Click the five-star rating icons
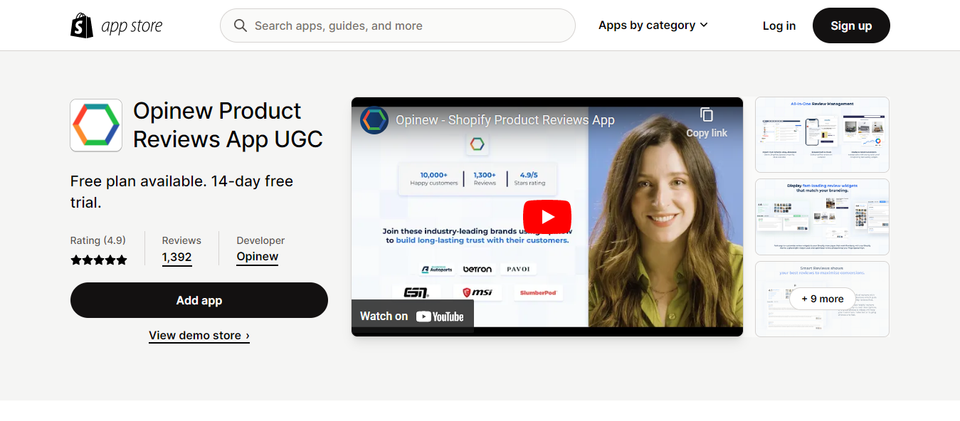 (99, 260)
